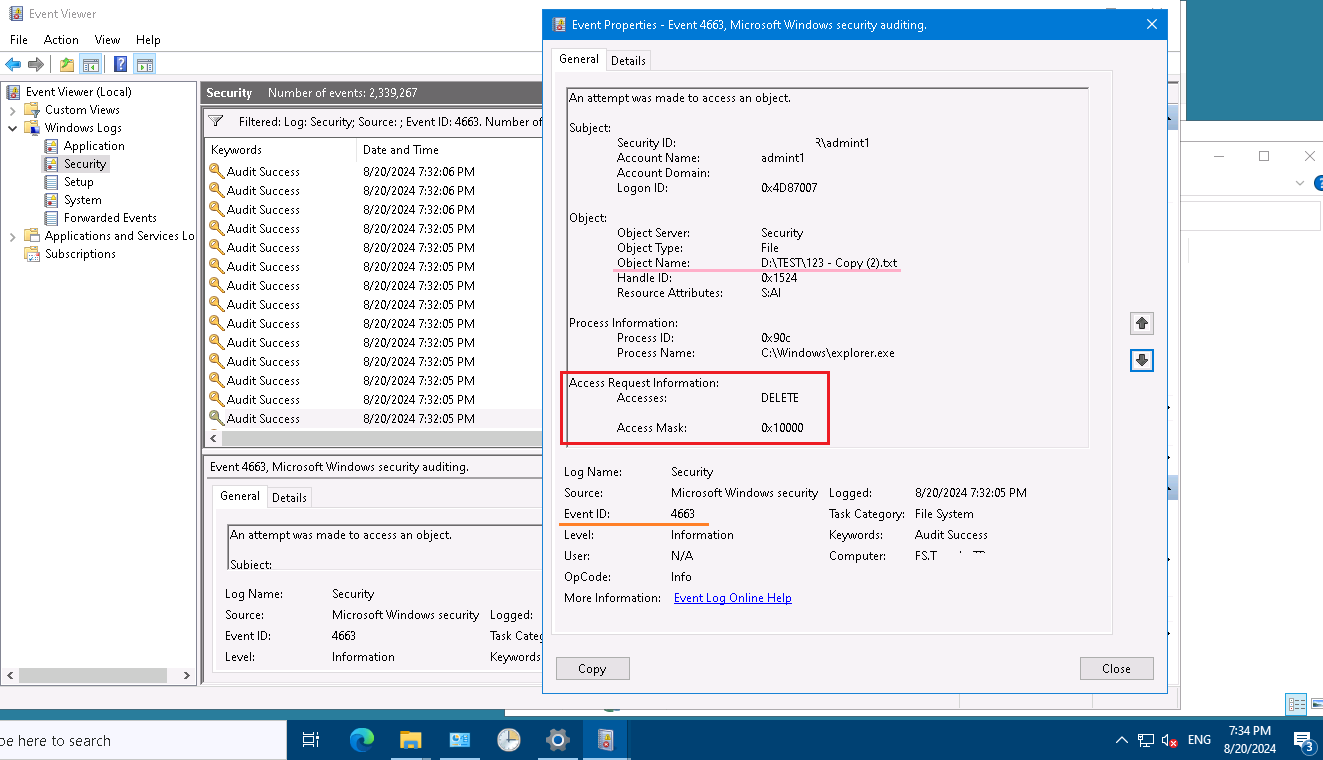This screenshot has height=760, width=1323.
Task: Click the Access Mask value 0x10000
Action: tap(781, 428)
